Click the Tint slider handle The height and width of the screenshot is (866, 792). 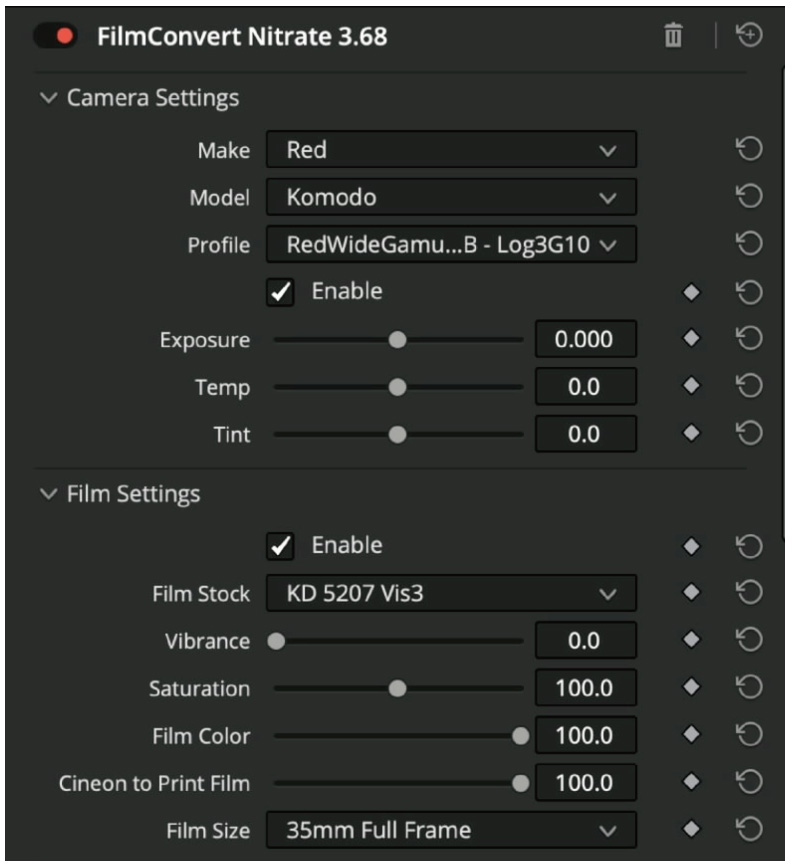pyautogui.click(x=398, y=435)
